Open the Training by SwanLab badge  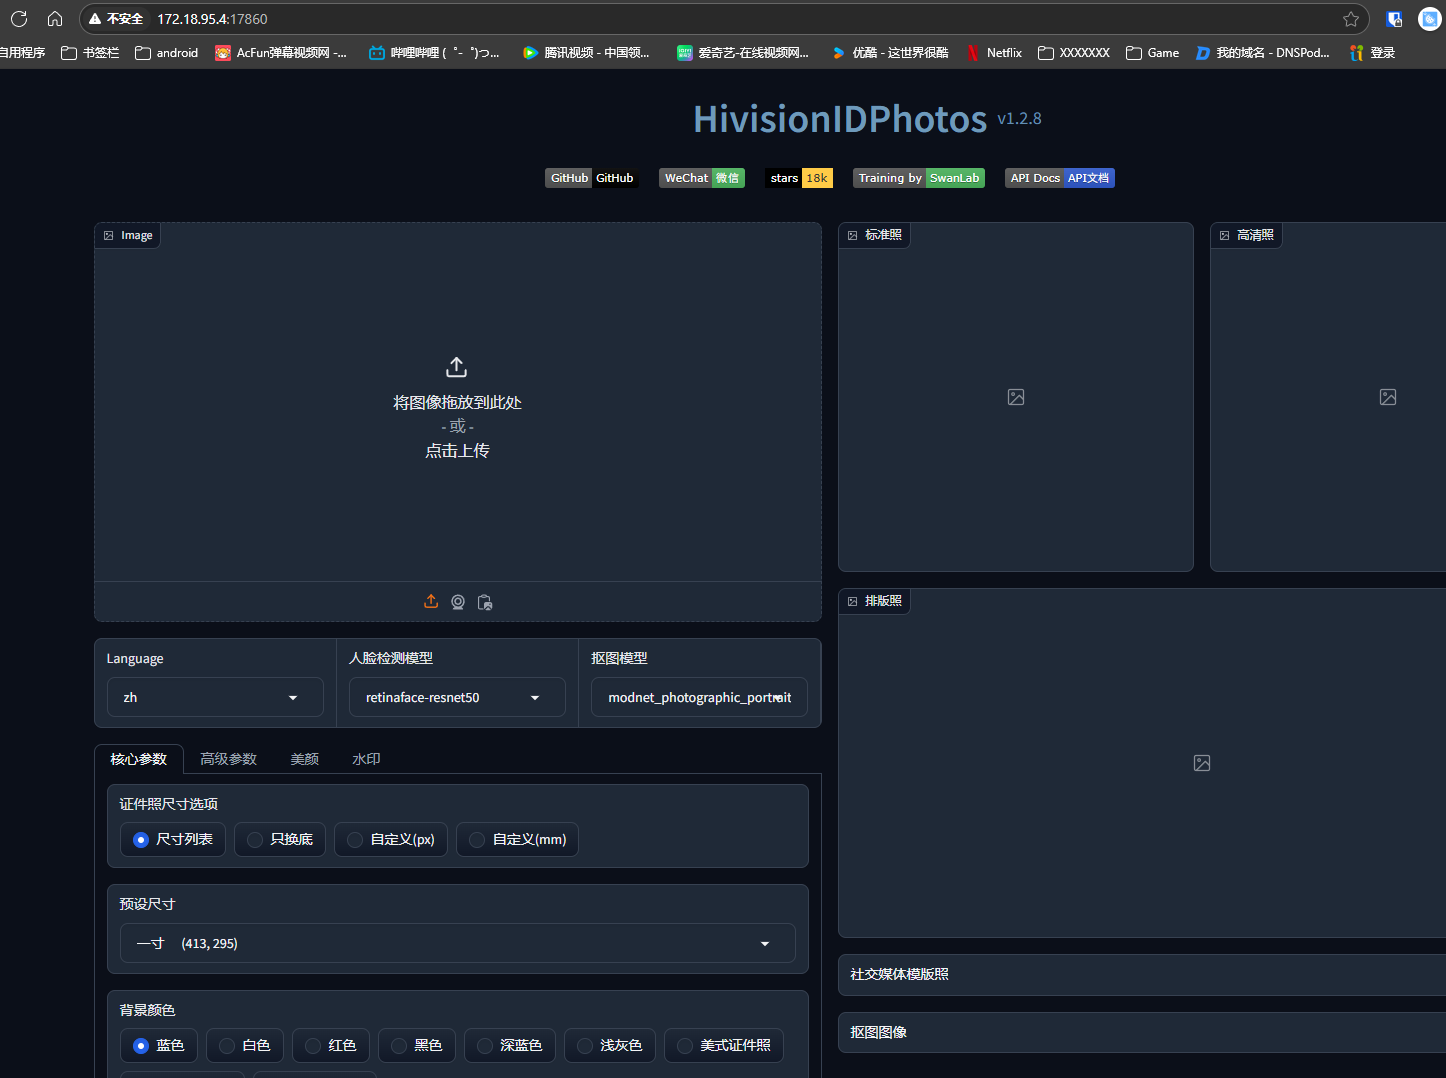pos(919,178)
